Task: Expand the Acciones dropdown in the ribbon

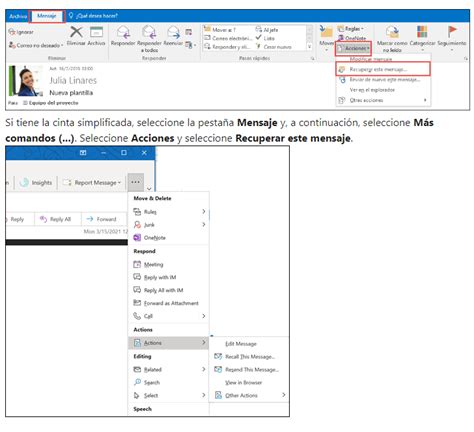Action: click(353, 48)
